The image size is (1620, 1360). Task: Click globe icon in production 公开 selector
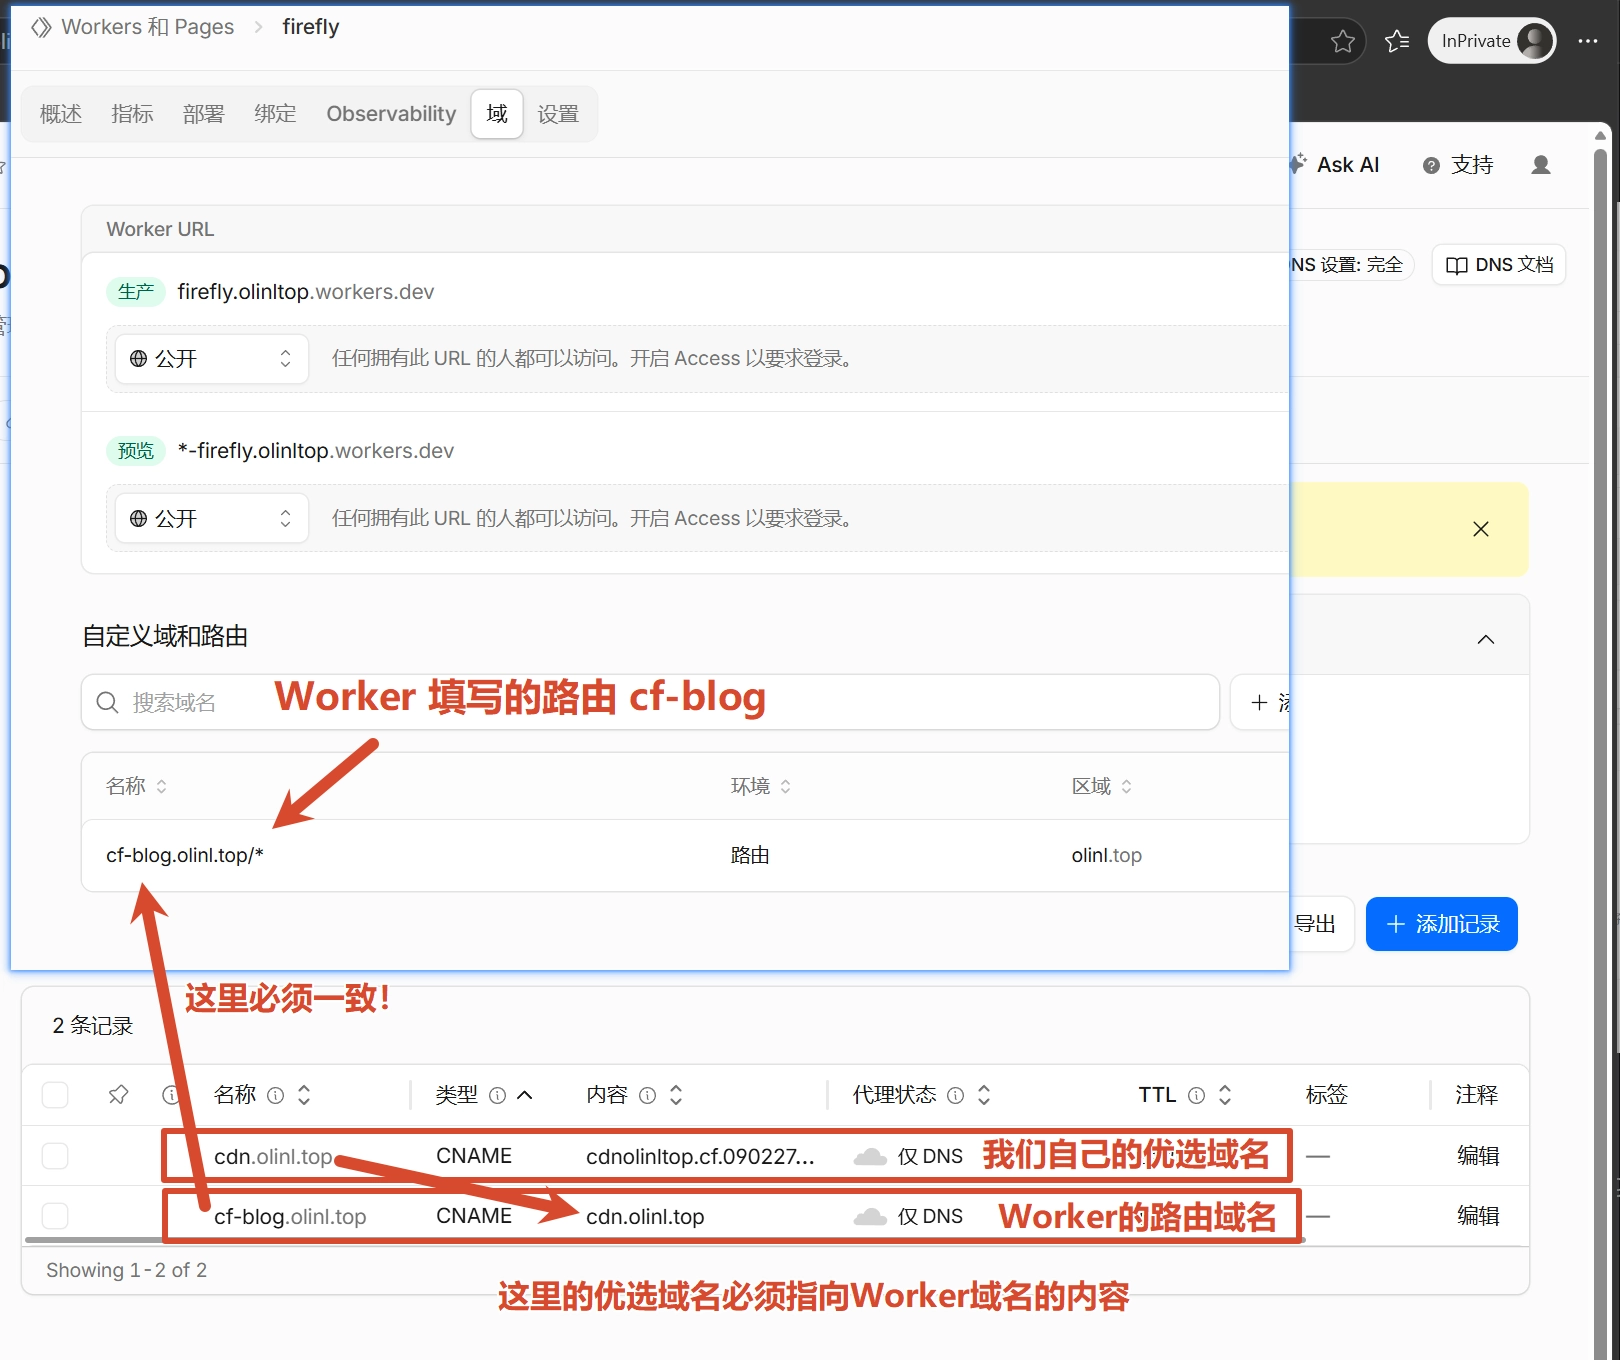coord(139,359)
